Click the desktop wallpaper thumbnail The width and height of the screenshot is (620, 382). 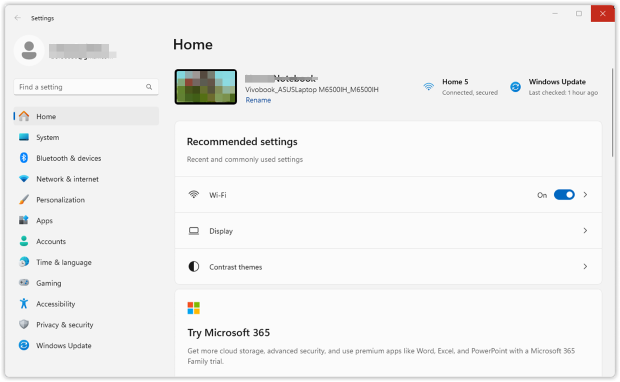tap(206, 87)
